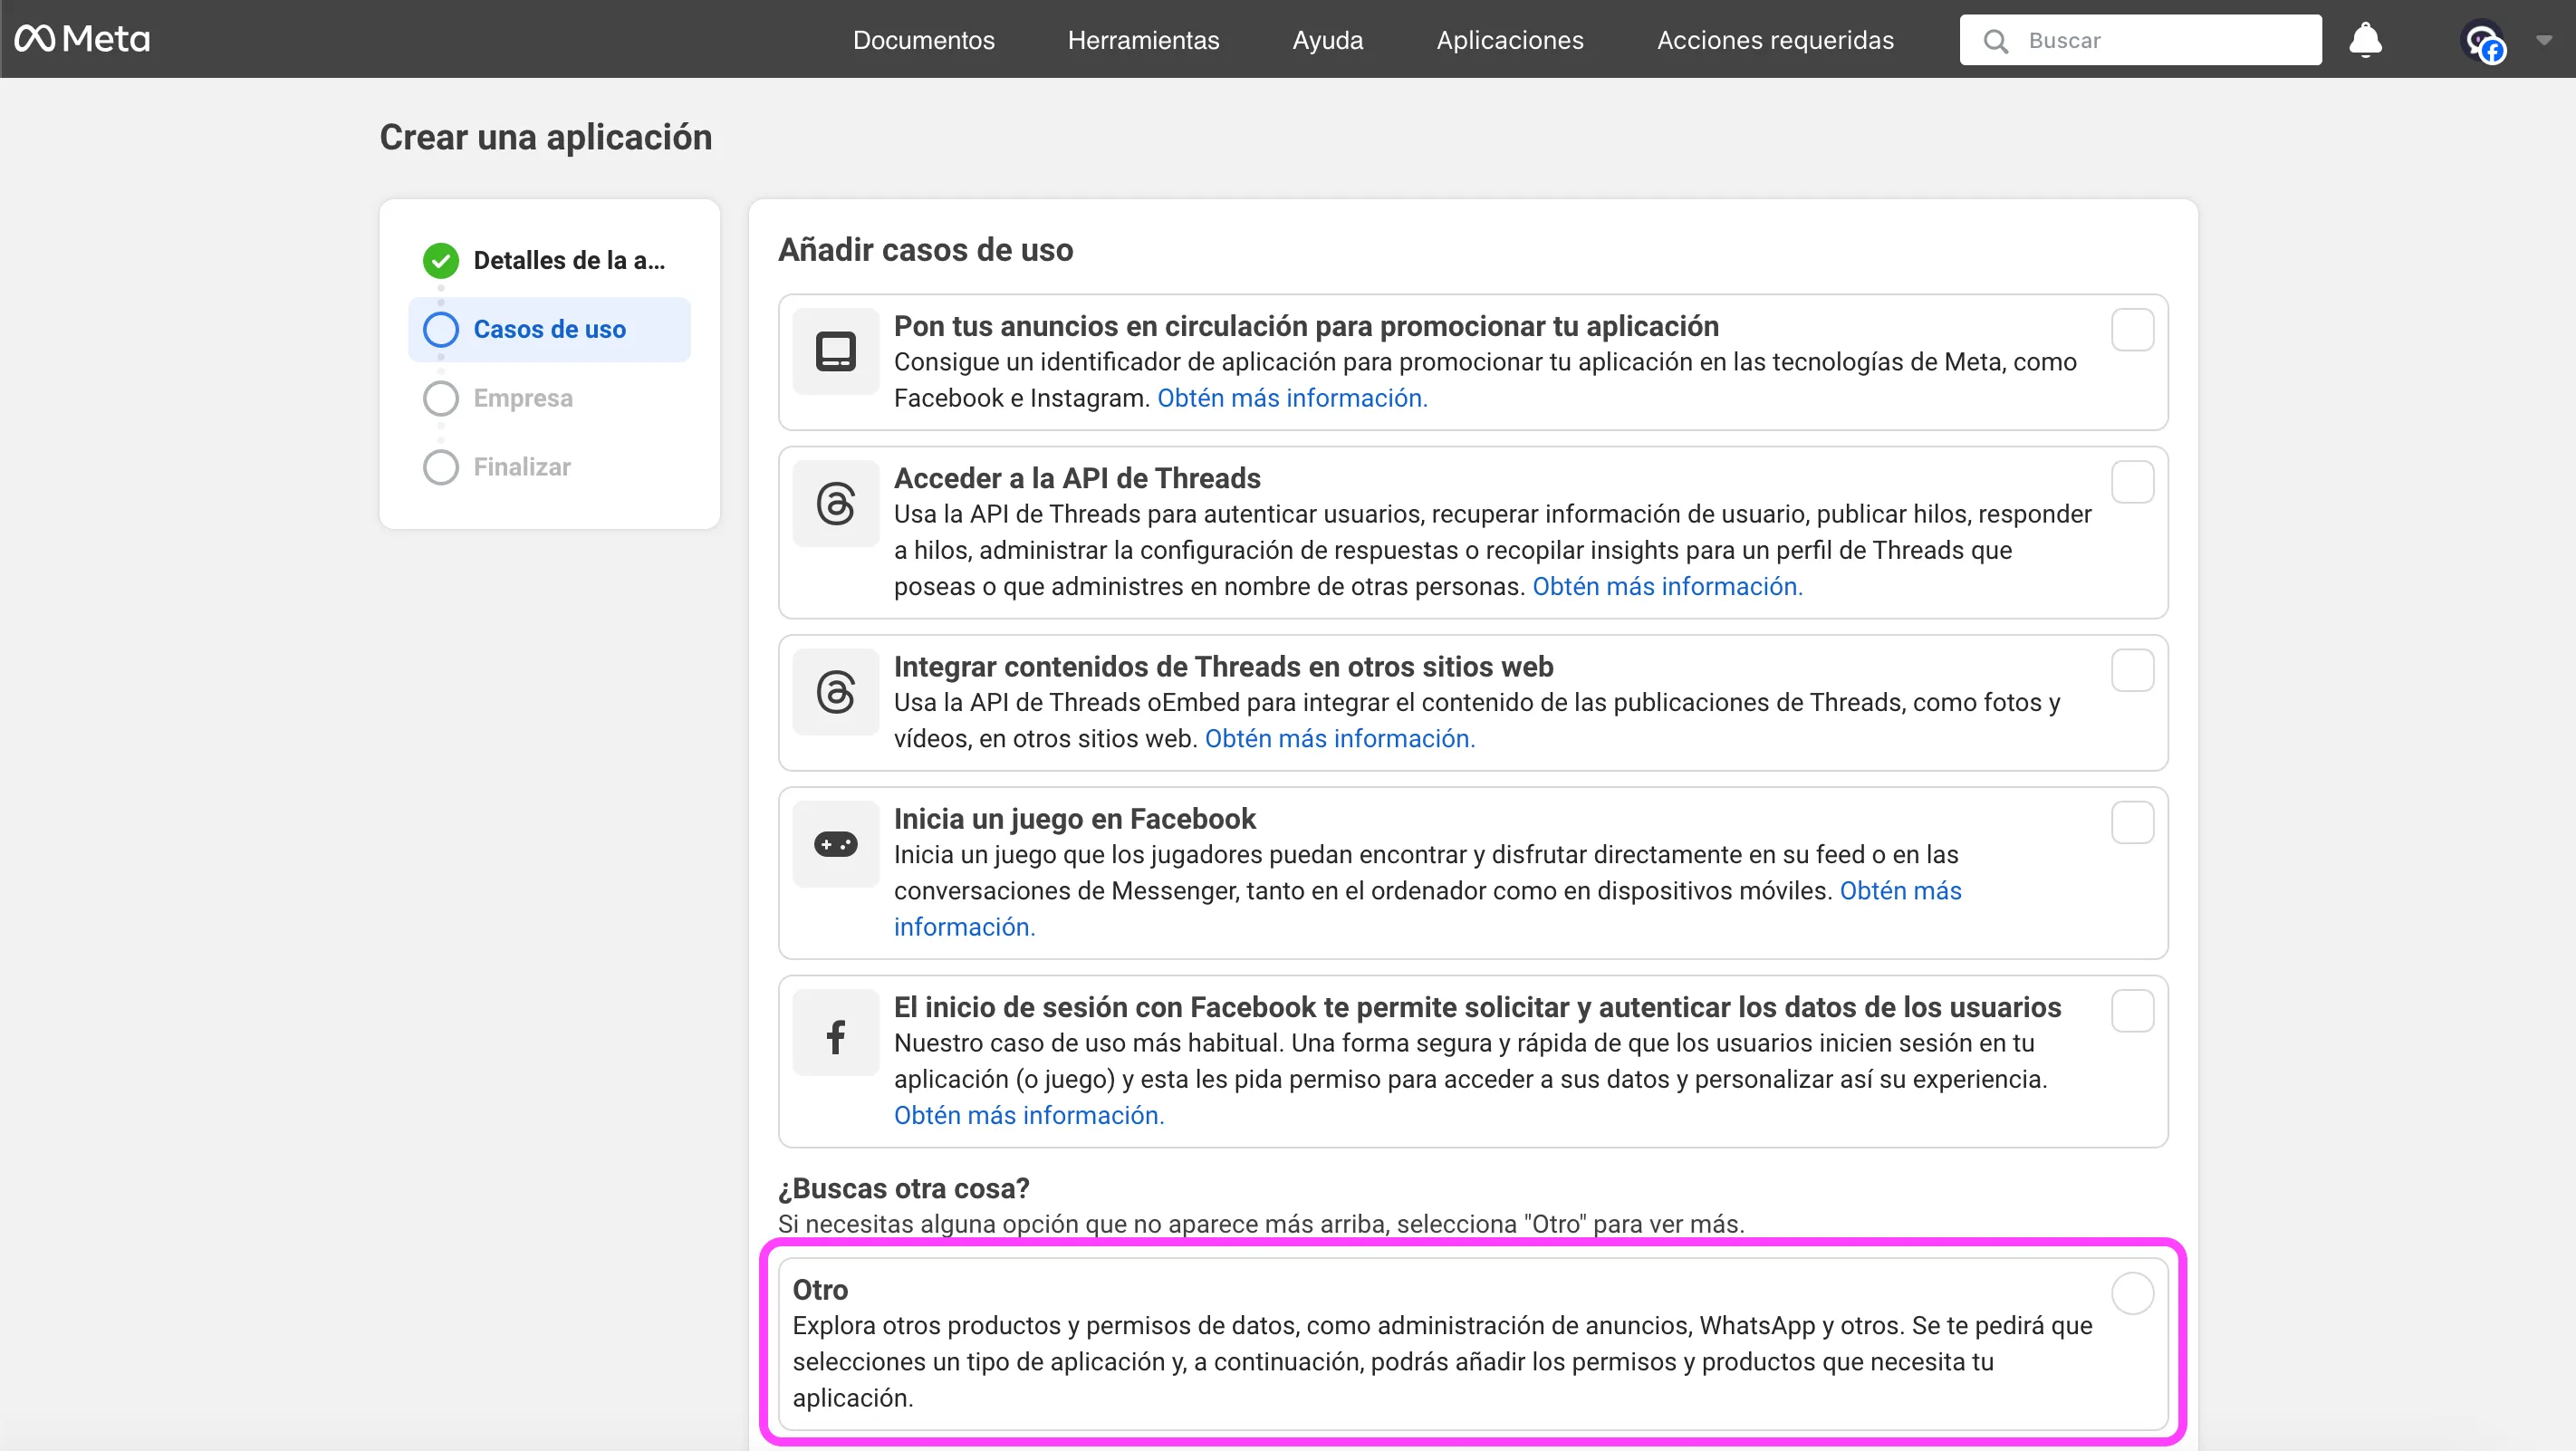The image size is (2576, 1451).
Task: Select the Otro radio option
Action: pyautogui.click(x=2132, y=1293)
